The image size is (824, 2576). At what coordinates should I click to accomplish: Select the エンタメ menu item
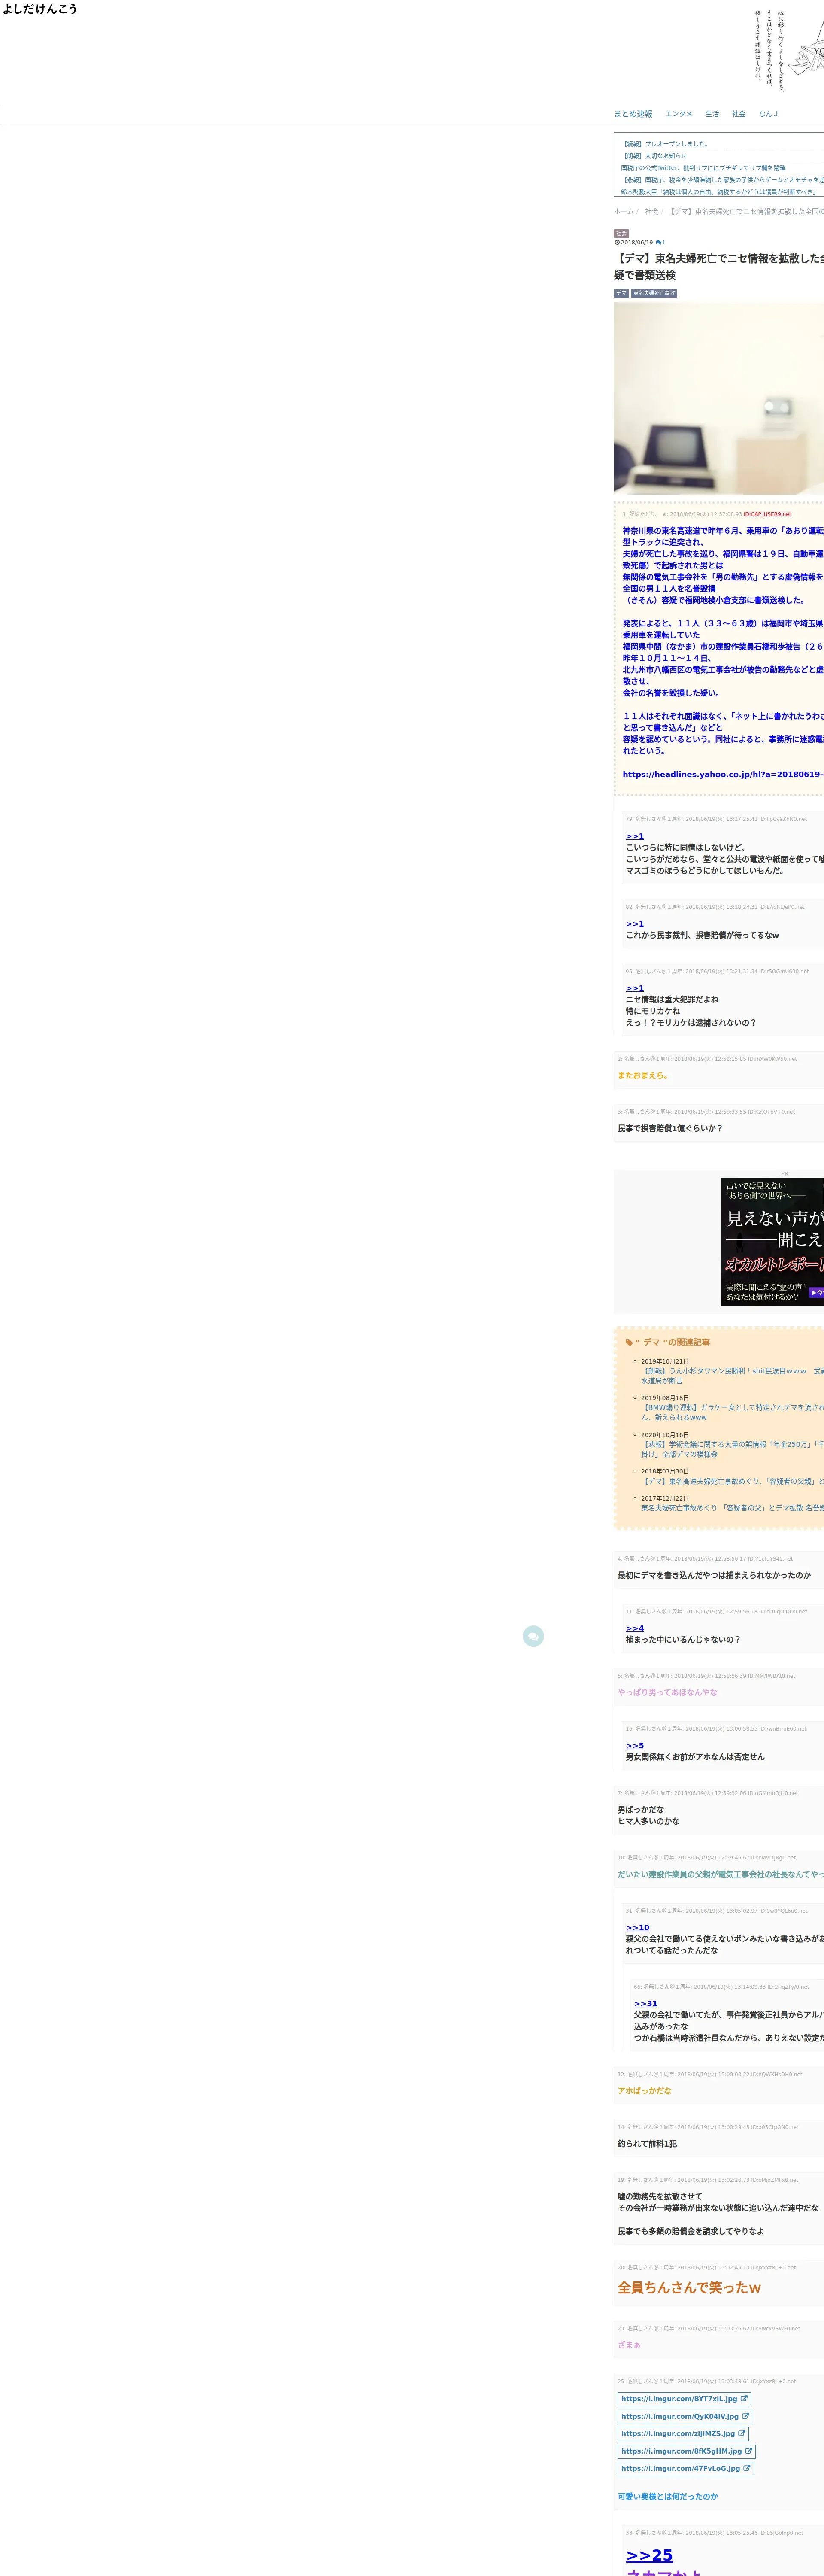(x=679, y=114)
